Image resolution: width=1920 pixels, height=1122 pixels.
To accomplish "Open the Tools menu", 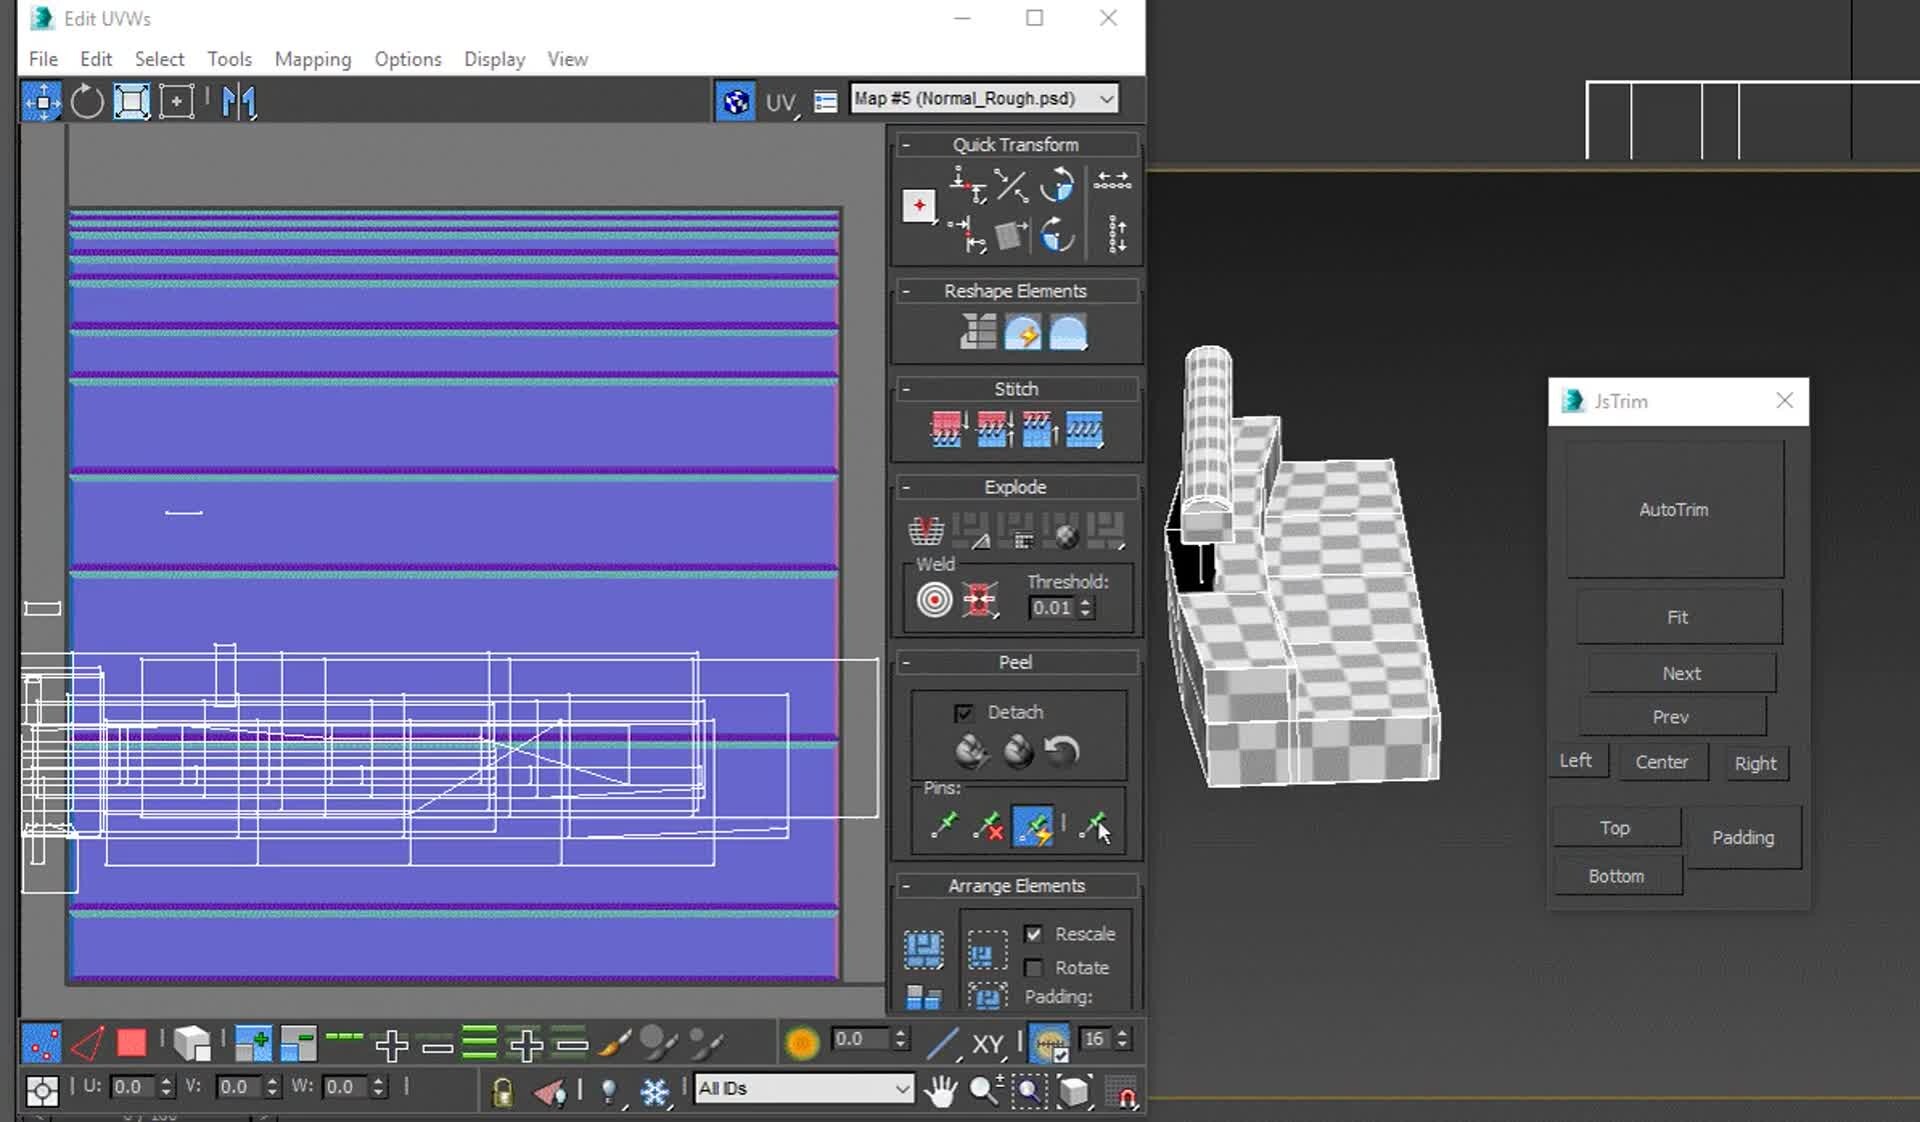I will point(229,59).
